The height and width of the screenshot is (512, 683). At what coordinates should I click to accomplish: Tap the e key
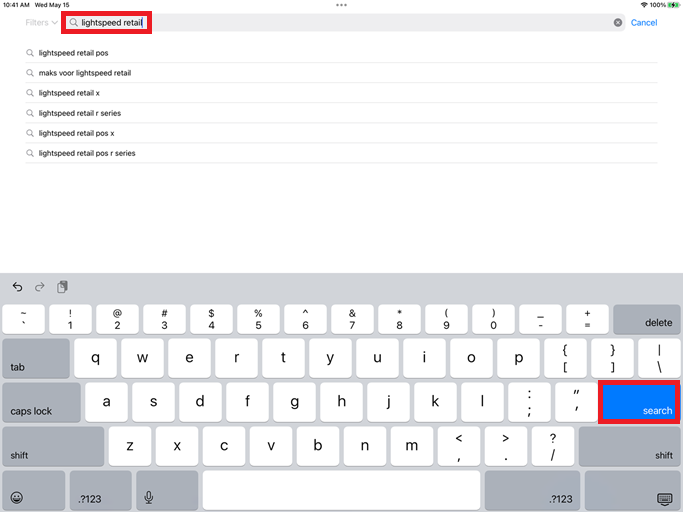click(189, 358)
